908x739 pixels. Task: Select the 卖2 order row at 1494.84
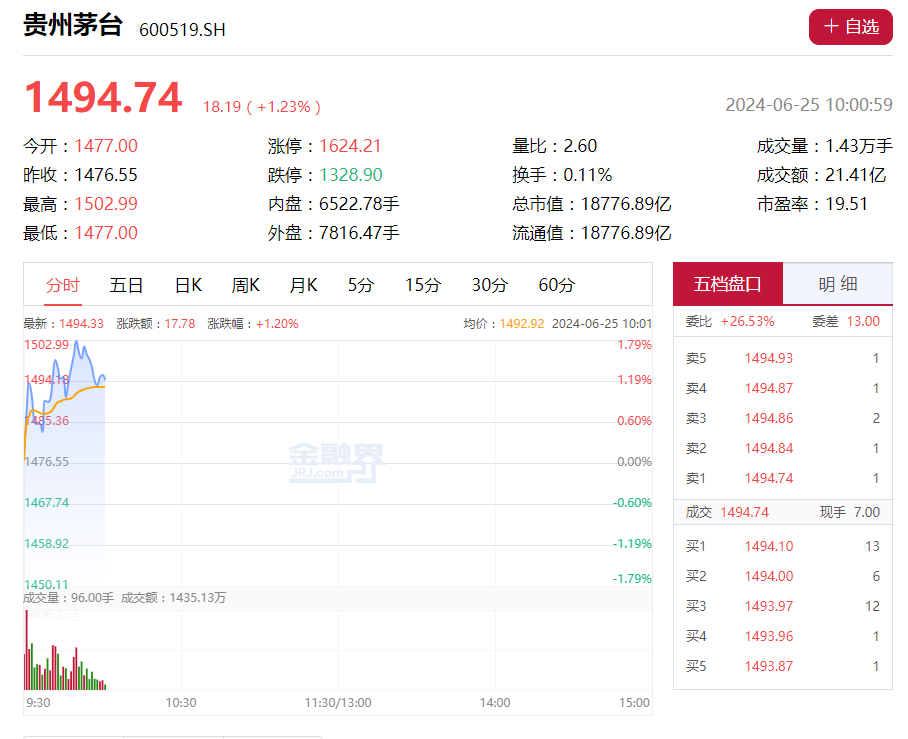point(783,449)
